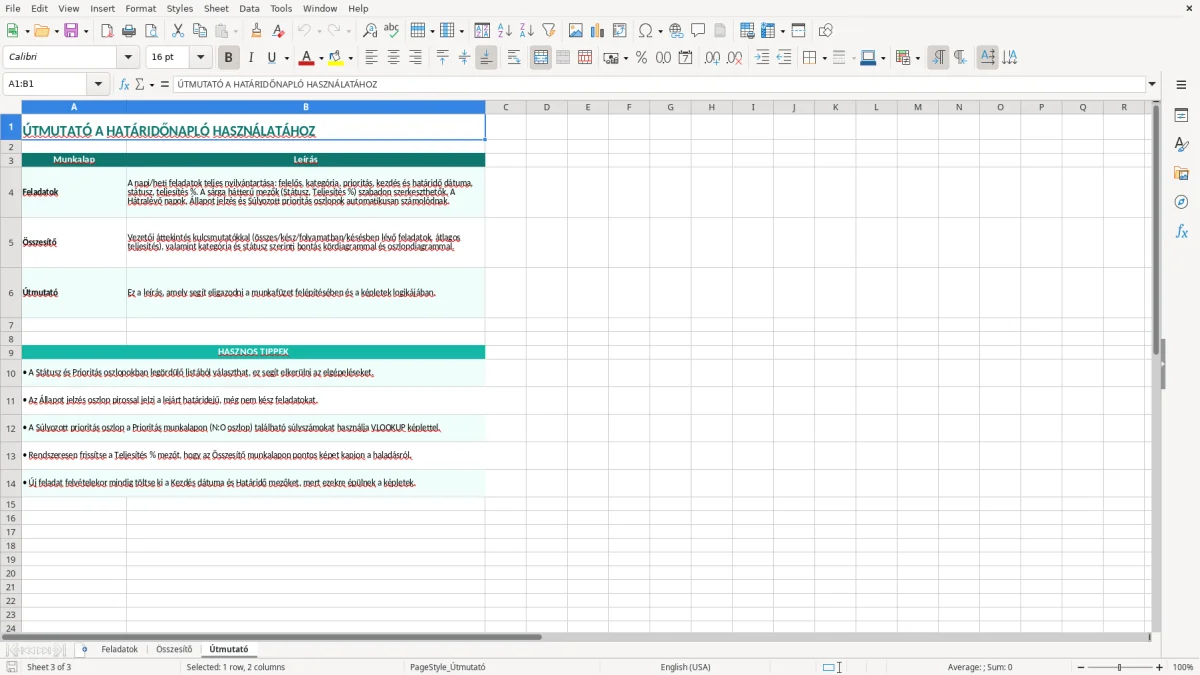The height and width of the screenshot is (675, 1200).
Task: Expand the formula bar dropdown arrow
Action: [1152, 84]
